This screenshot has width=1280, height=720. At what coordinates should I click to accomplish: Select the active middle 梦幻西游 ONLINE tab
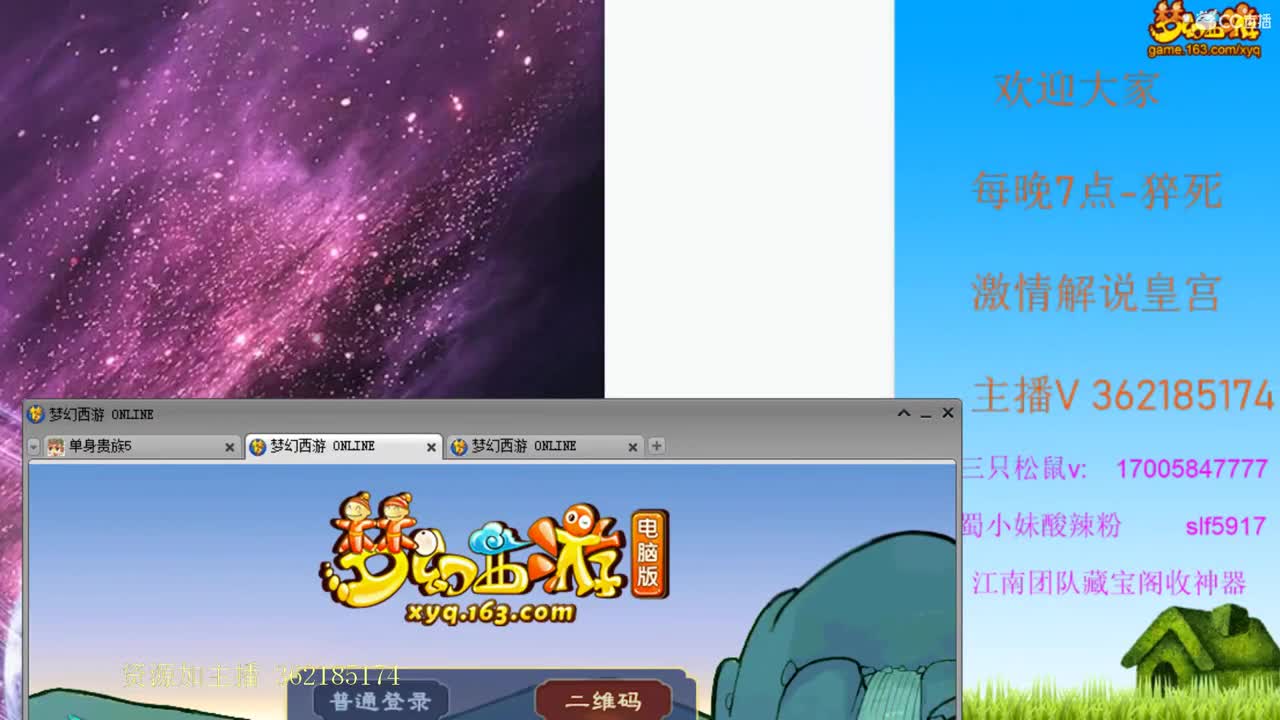(343, 446)
